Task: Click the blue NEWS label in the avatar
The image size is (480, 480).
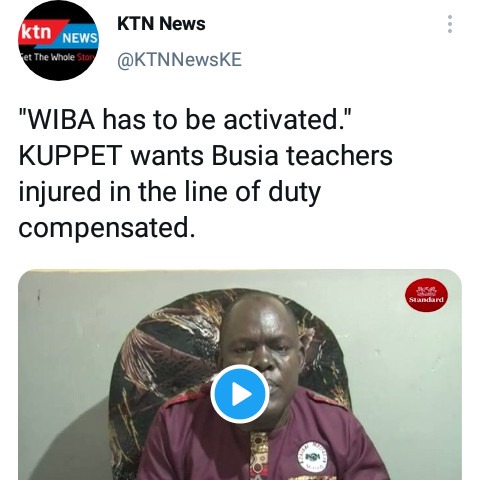Action: (80, 38)
